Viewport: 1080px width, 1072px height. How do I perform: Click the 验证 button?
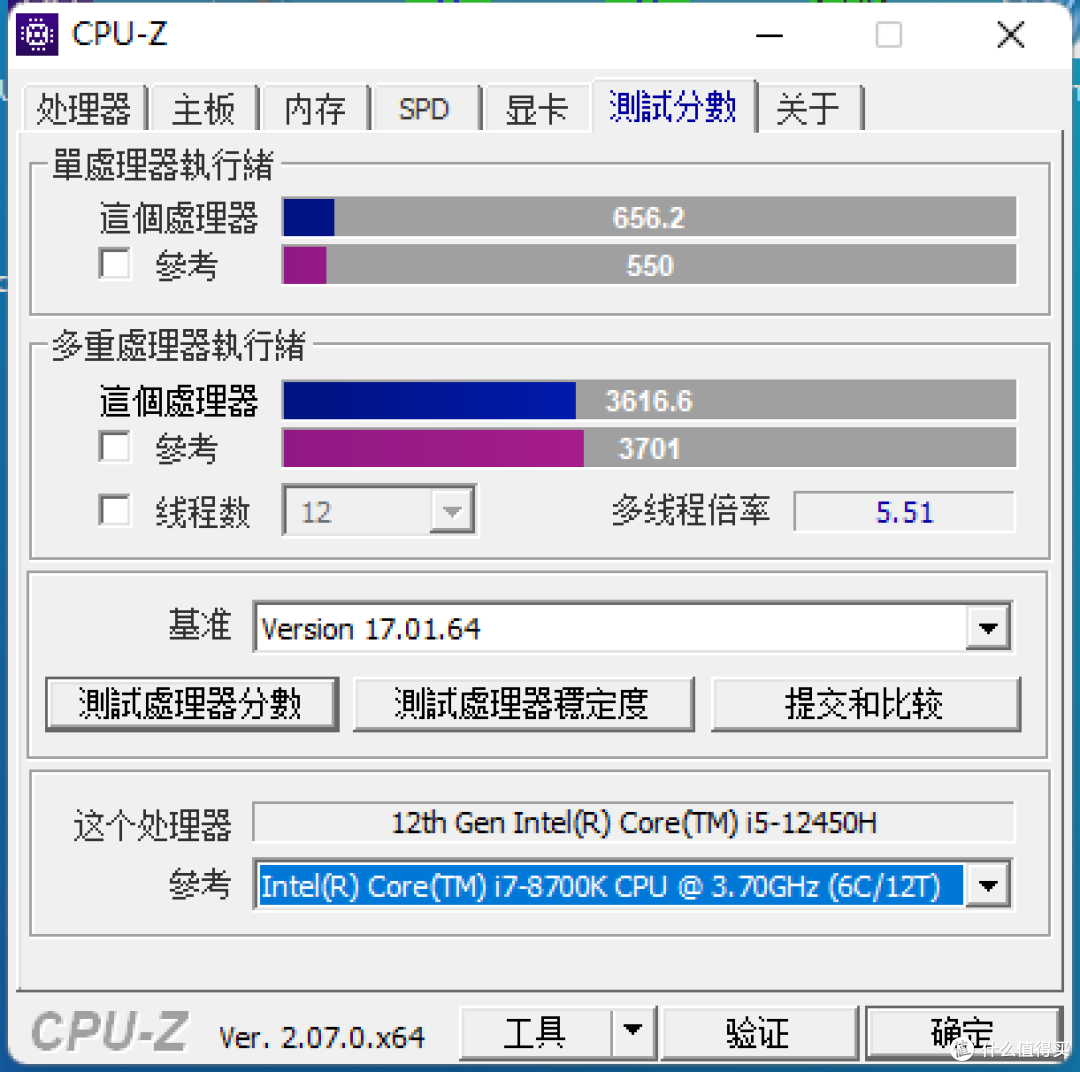pos(759,1032)
